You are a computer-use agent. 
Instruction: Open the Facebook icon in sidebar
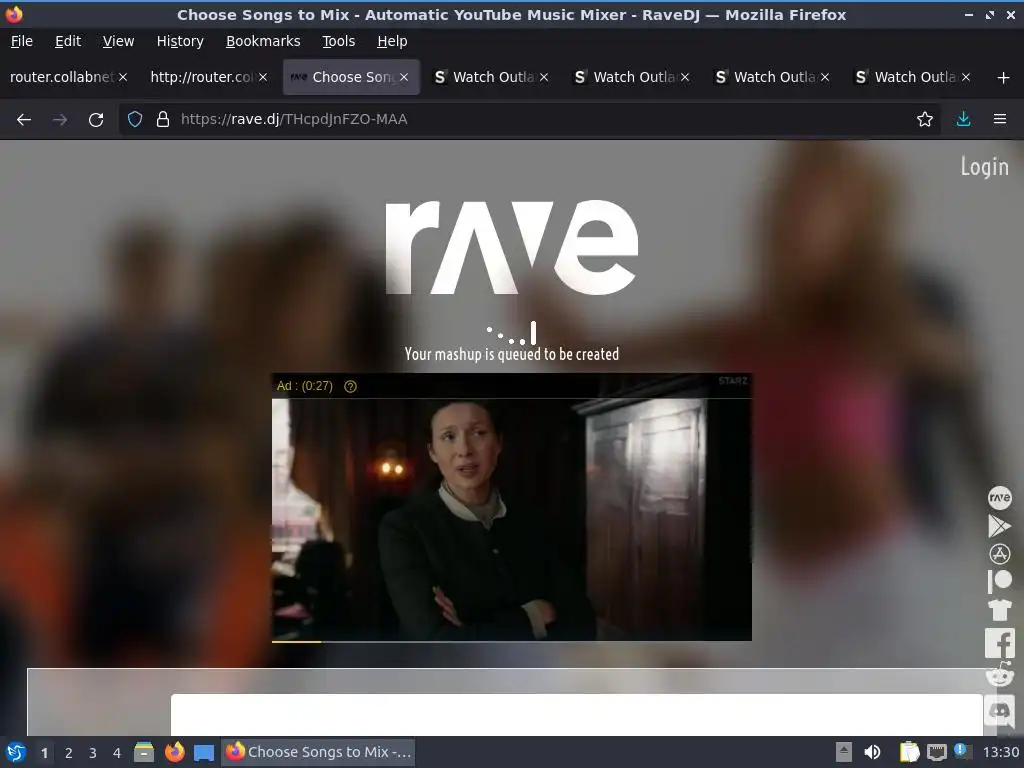999,643
